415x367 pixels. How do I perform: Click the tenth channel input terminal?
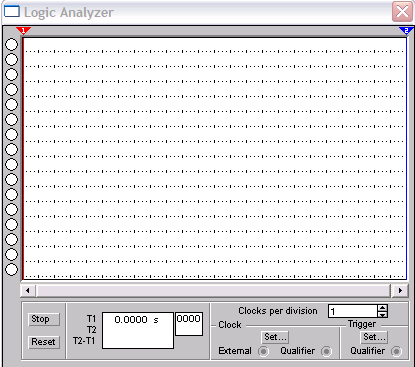tap(12, 179)
